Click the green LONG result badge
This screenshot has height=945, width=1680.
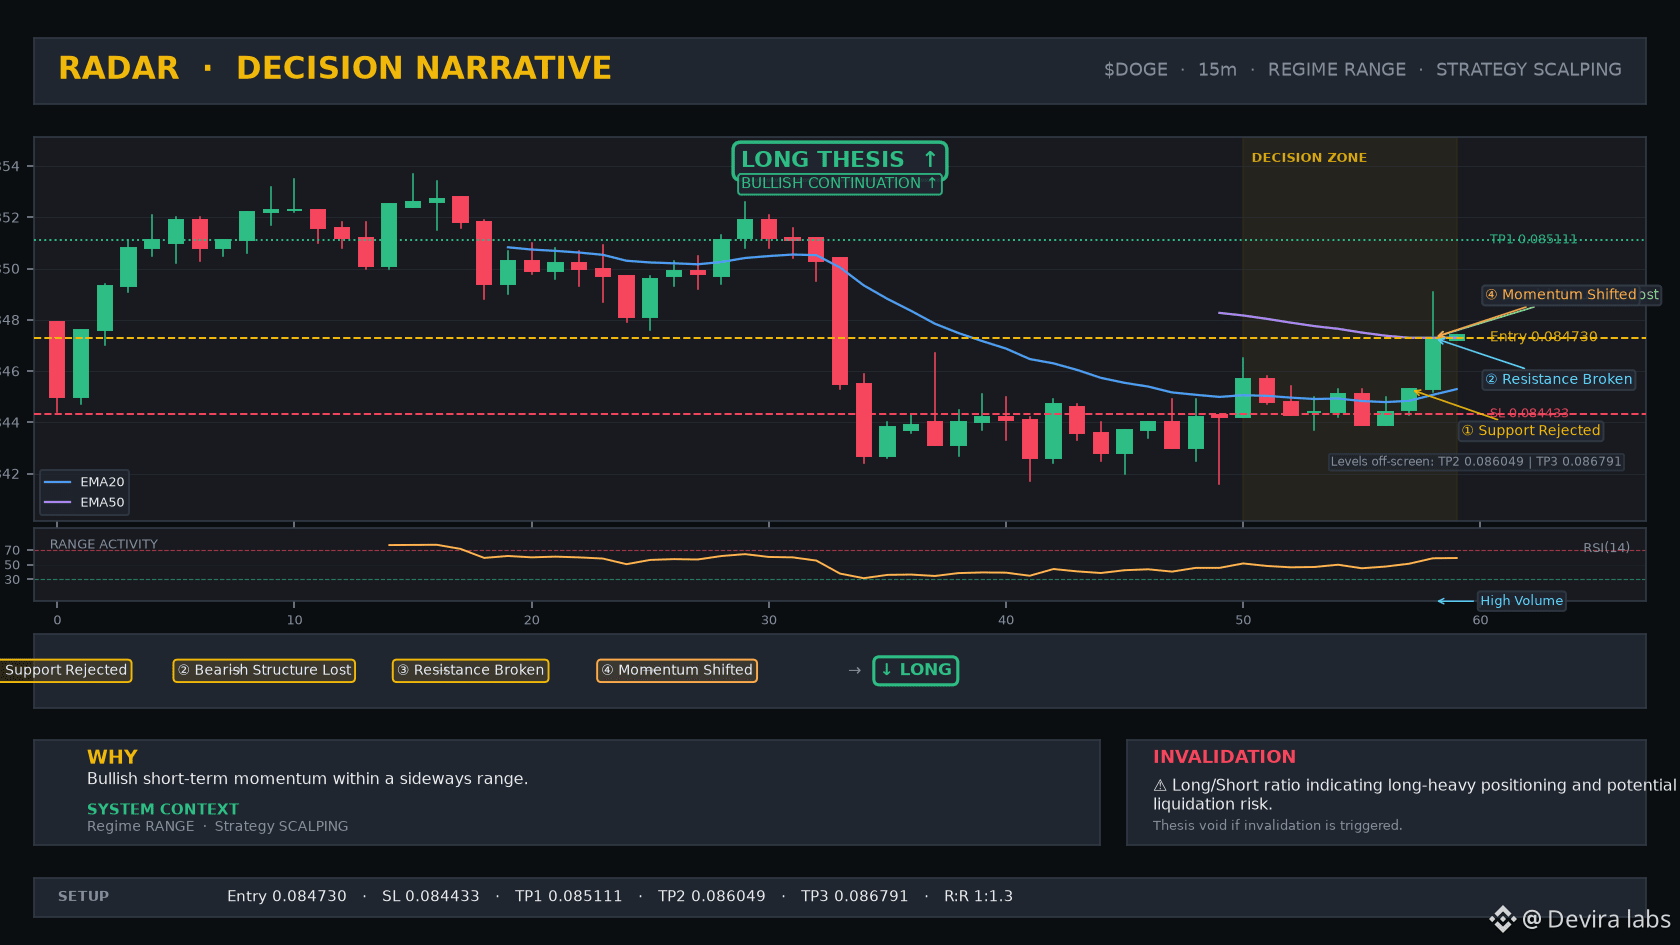(x=916, y=670)
